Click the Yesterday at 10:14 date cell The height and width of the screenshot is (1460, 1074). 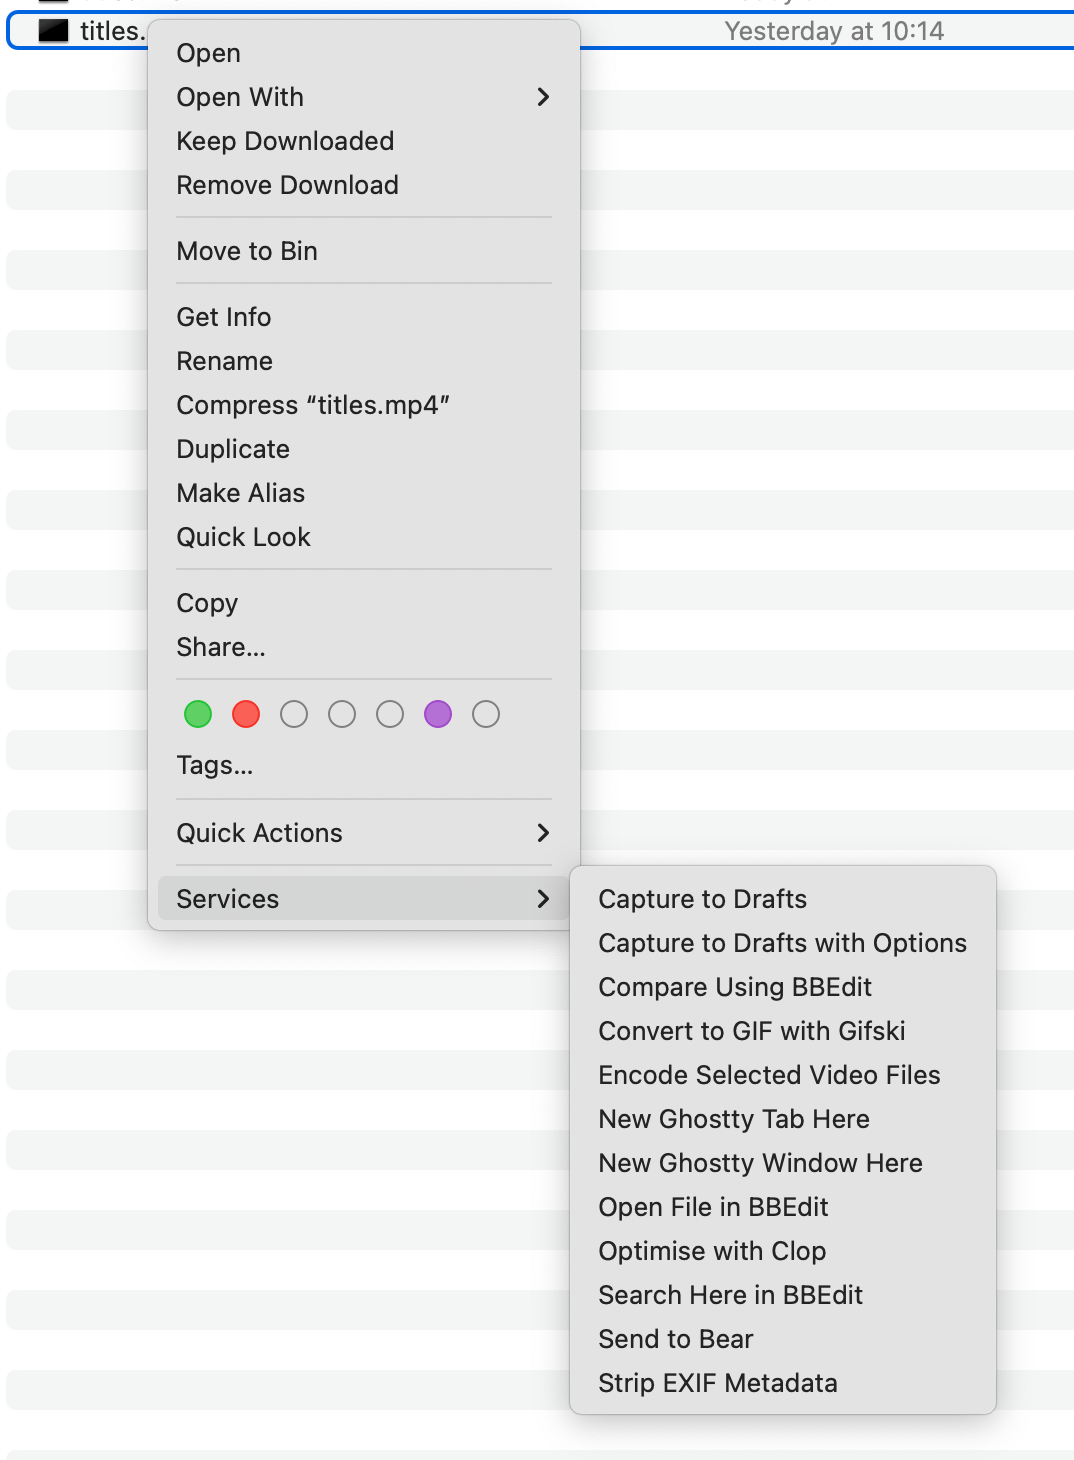pyautogui.click(x=833, y=31)
